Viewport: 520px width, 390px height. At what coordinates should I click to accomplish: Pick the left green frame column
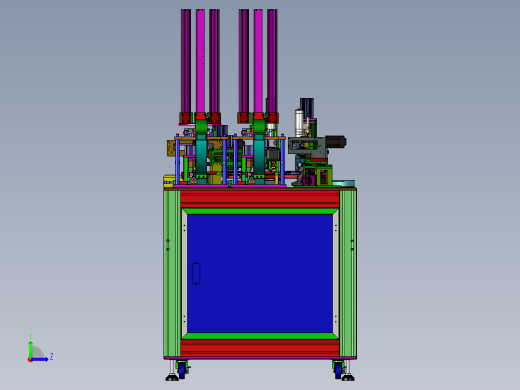pos(172,274)
